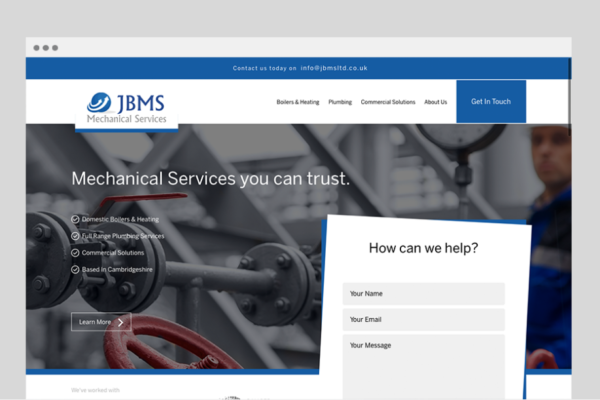The width and height of the screenshot is (600, 400).
Task: Click checkmark icon beside Based In Cambridgeshire
Action: tap(75, 269)
